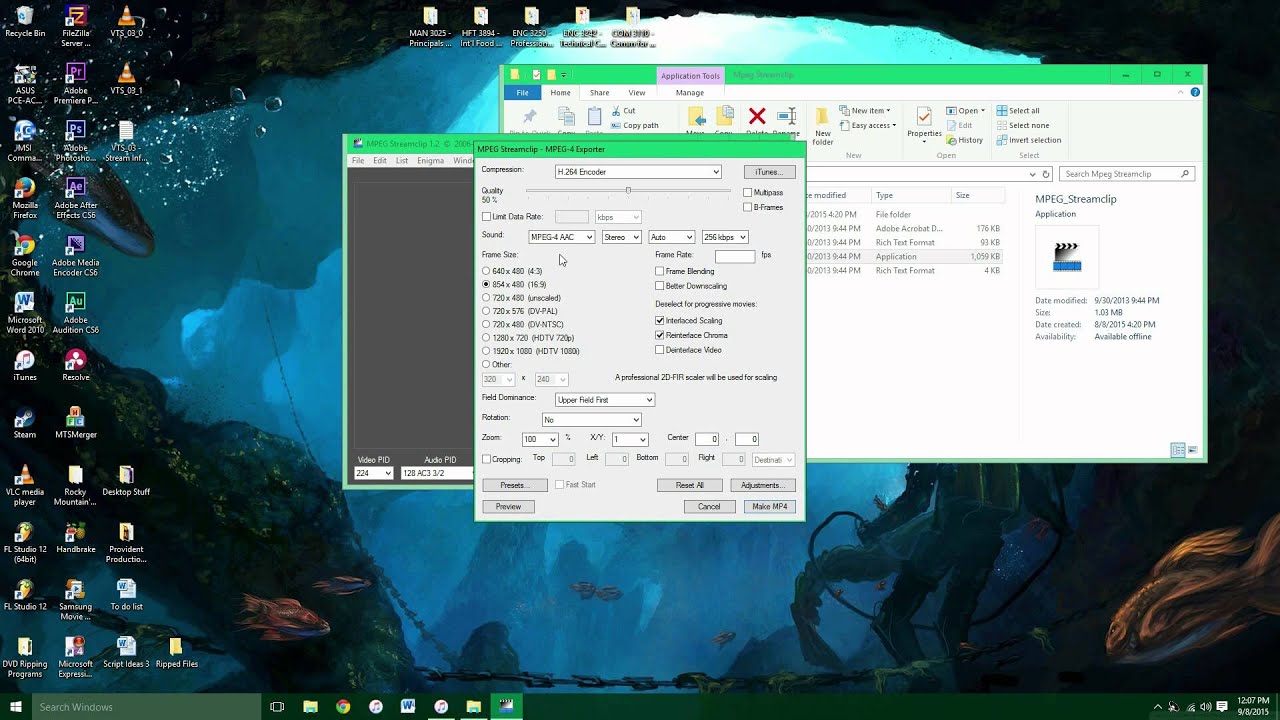
Task: Open the Compression H.264 Encoder dropdown
Action: pyautogui.click(x=638, y=172)
